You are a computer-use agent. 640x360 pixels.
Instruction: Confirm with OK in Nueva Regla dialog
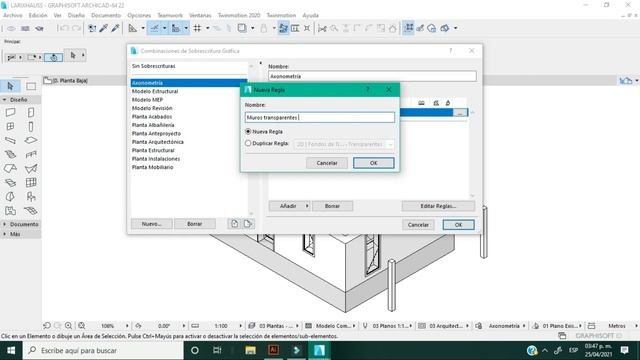(x=373, y=163)
